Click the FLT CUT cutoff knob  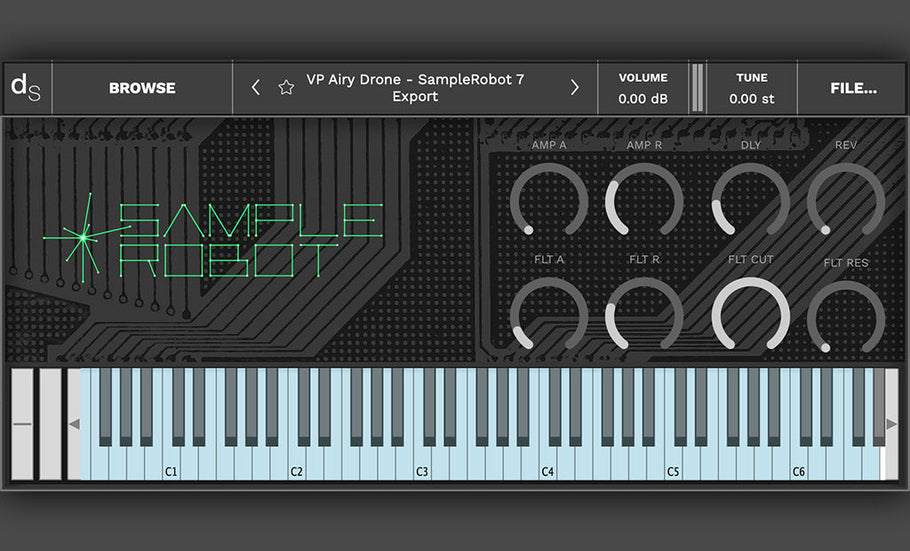point(750,315)
